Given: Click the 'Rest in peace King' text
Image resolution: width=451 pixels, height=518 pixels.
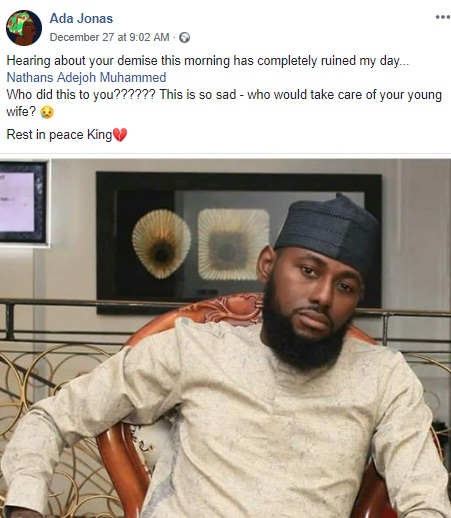Looking at the screenshot, I should [59, 135].
